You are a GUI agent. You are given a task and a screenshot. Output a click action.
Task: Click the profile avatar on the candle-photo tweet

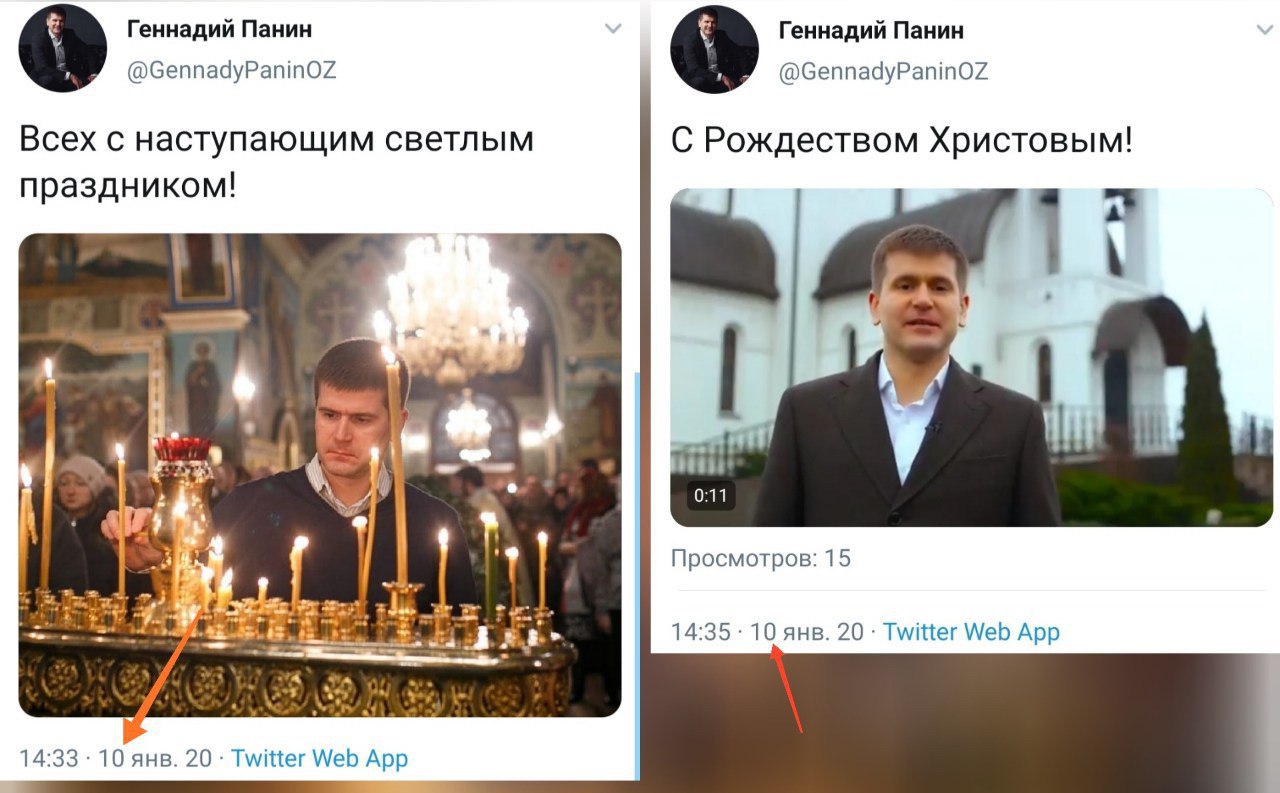click(x=62, y=48)
